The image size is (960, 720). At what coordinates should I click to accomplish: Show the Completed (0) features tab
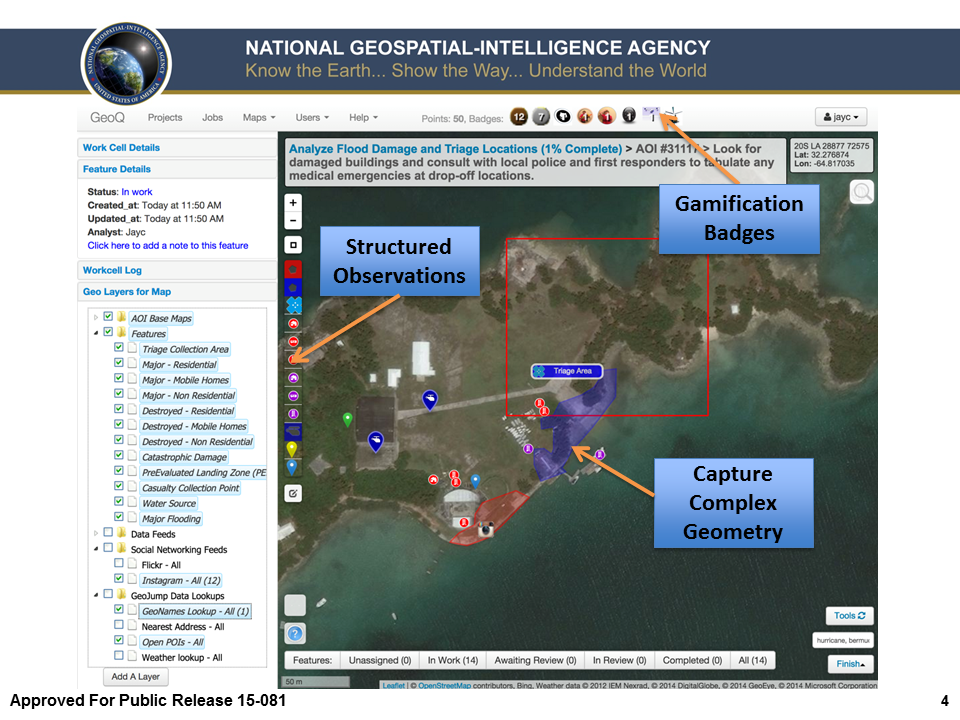point(692,660)
